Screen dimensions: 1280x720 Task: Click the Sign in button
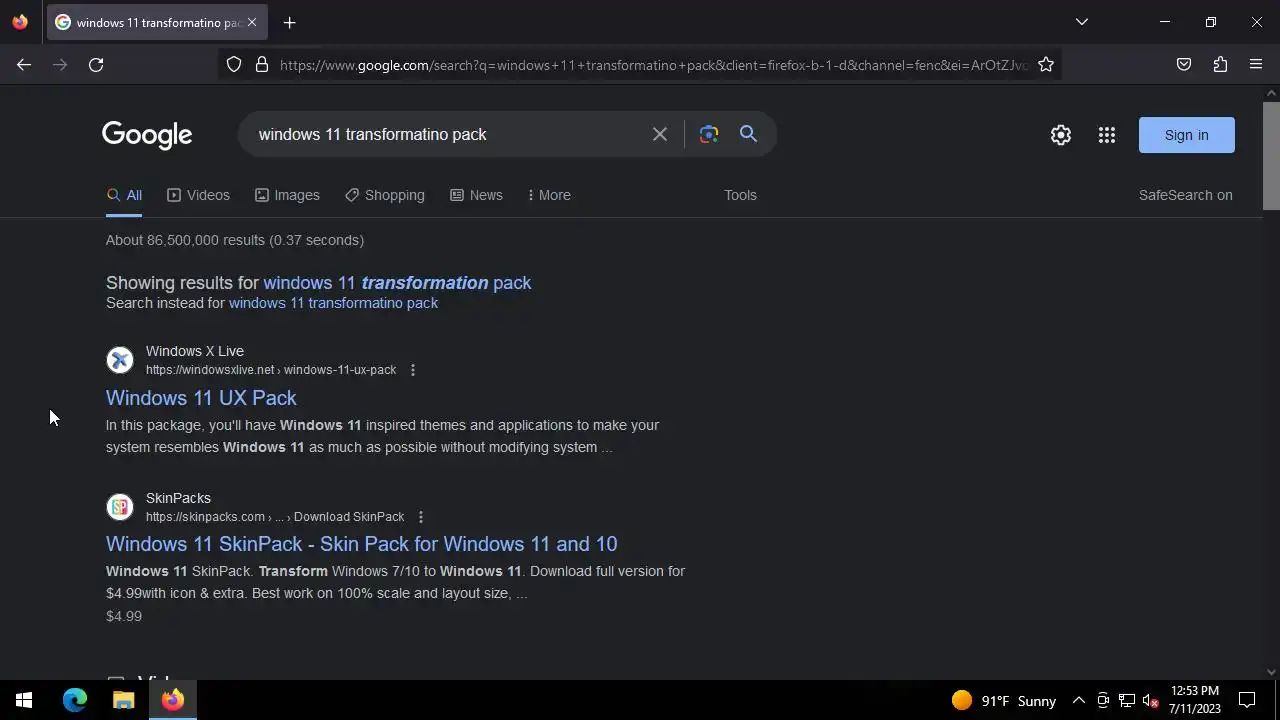click(x=1187, y=135)
